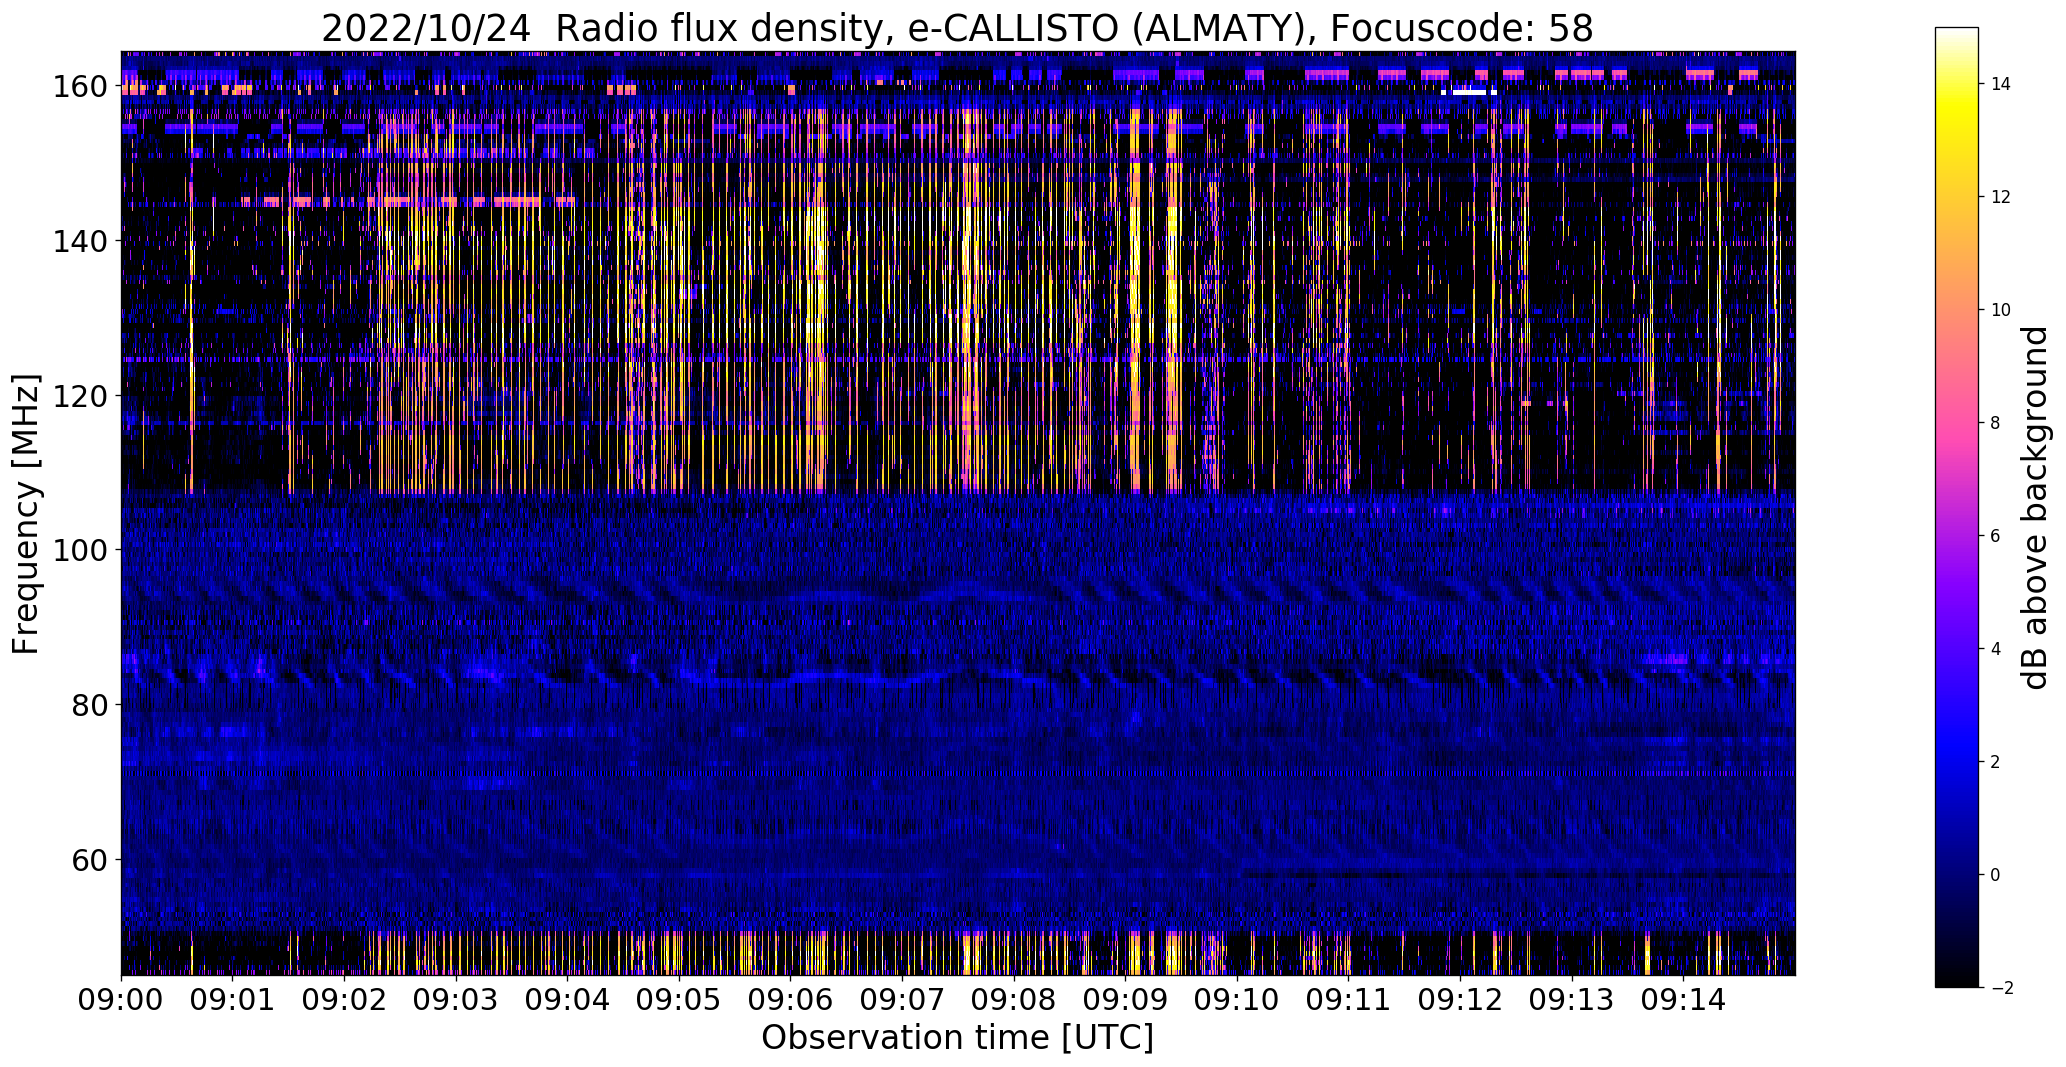Click the colorbar tick label 14
Image resolution: width=2066 pixels, height=1067 pixels.
click(x=2001, y=84)
